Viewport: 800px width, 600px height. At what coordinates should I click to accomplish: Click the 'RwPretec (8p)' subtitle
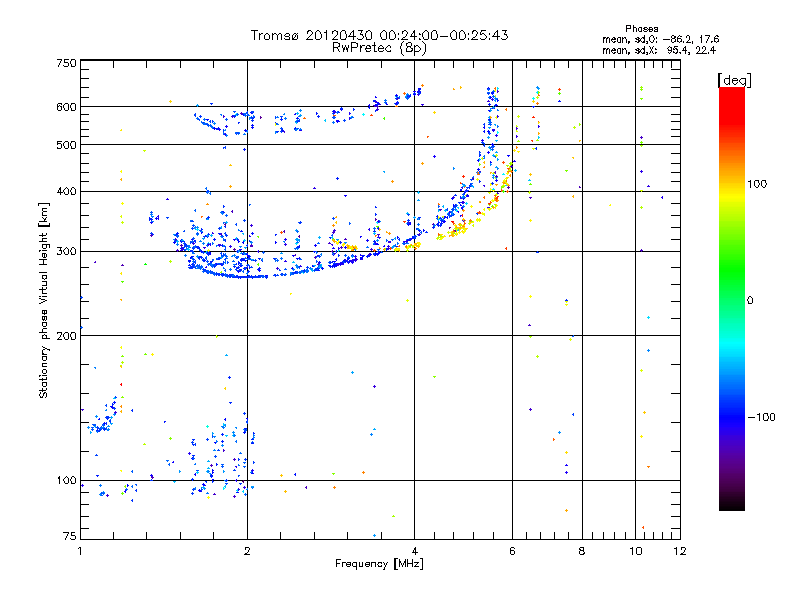[379, 48]
